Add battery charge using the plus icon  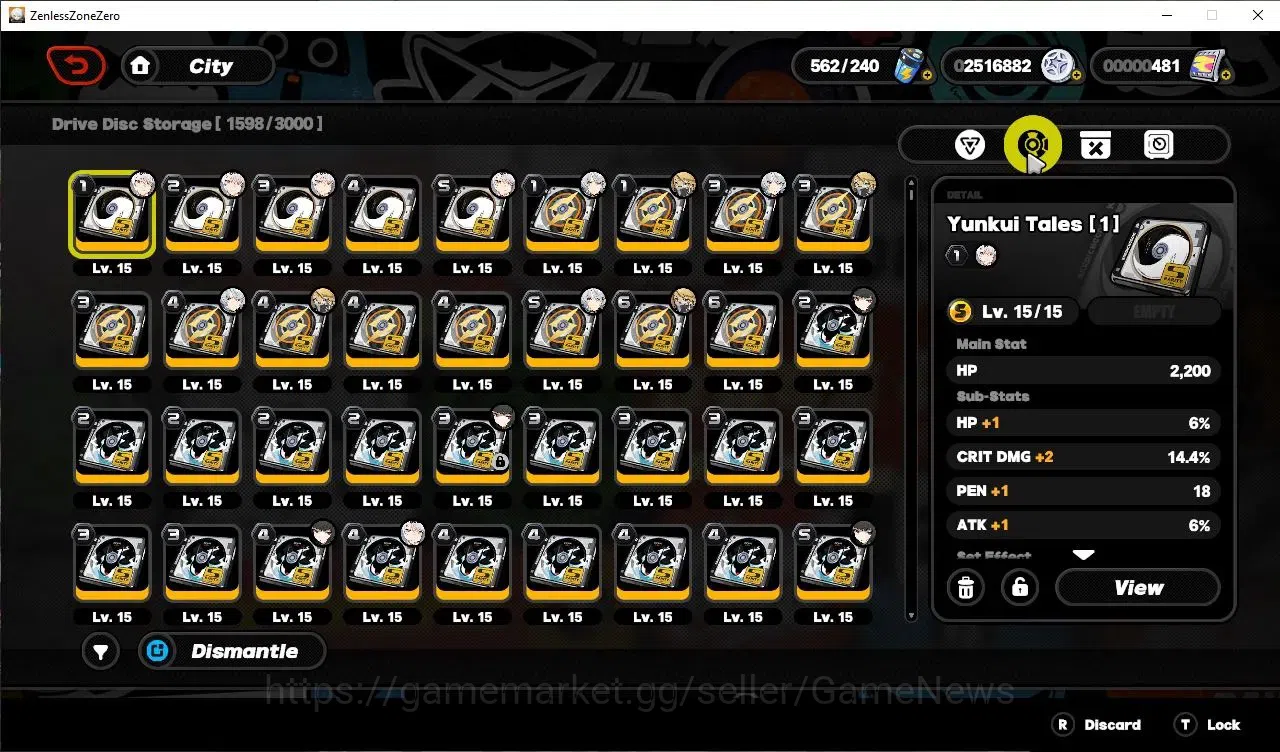click(927, 75)
